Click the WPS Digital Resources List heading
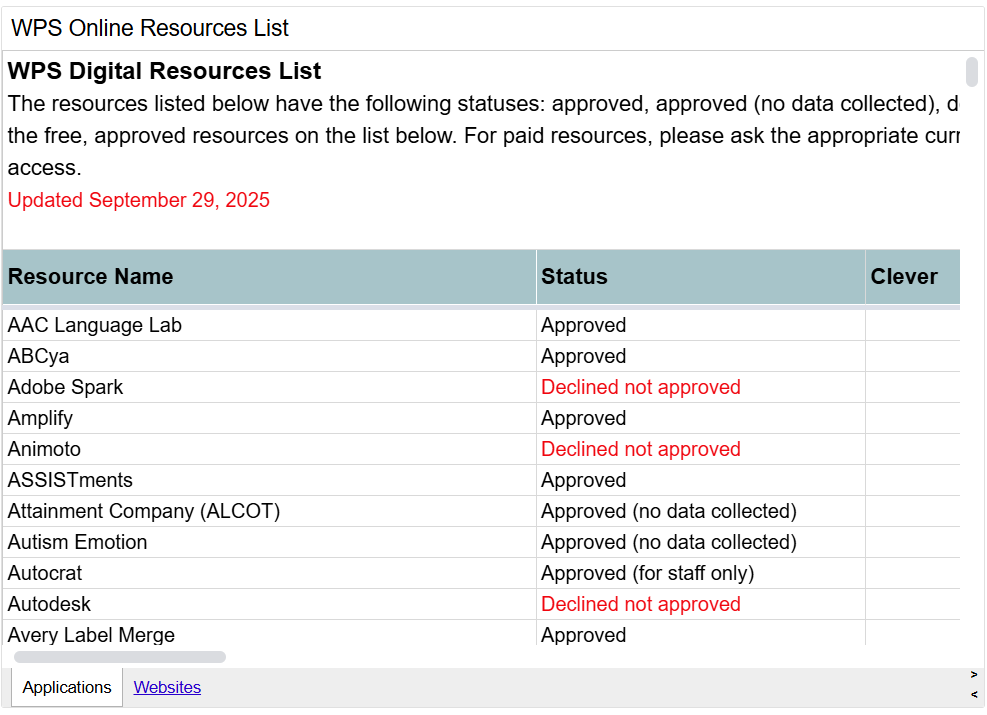The height and width of the screenshot is (715, 987). point(164,71)
